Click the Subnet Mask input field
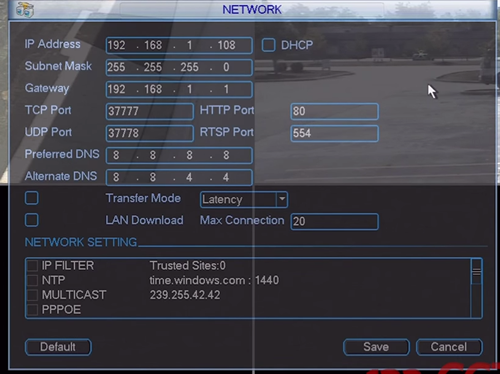Screen dimensions: 500x374 pos(179,67)
